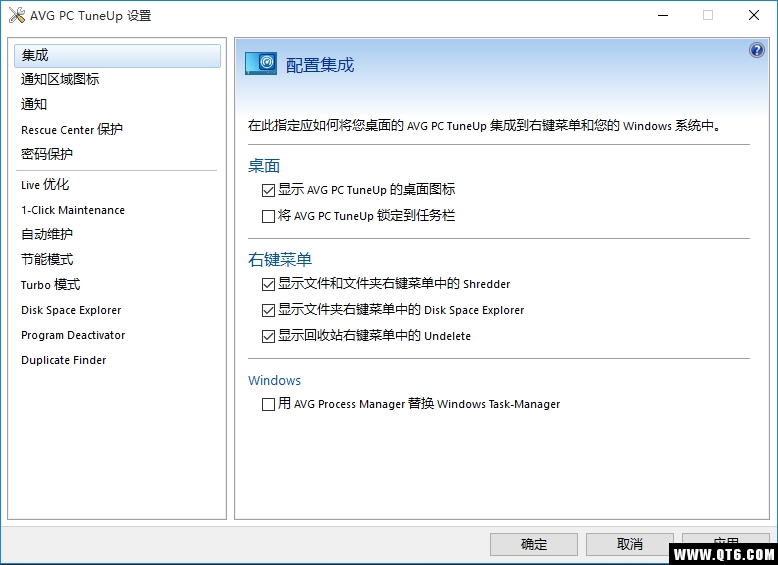This screenshot has height=565, width=778.
Task: Open the 通知 settings page
Action: coord(34,104)
